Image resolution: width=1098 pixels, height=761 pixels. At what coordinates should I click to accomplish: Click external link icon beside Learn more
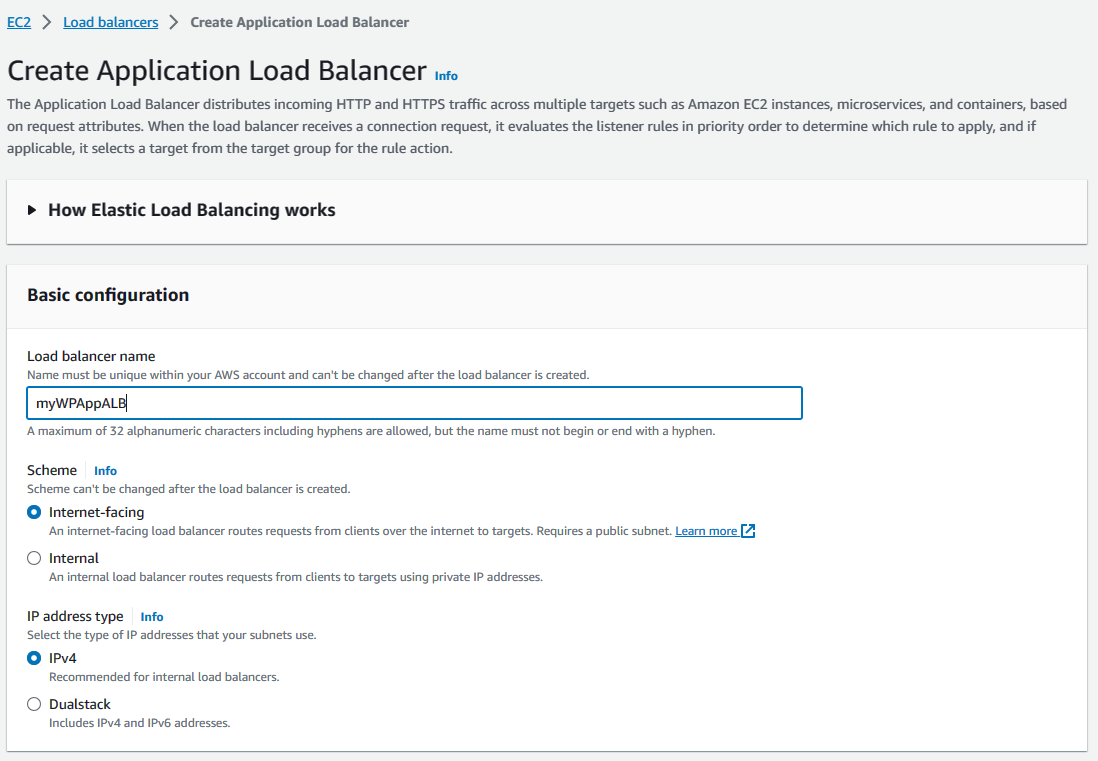point(748,531)
